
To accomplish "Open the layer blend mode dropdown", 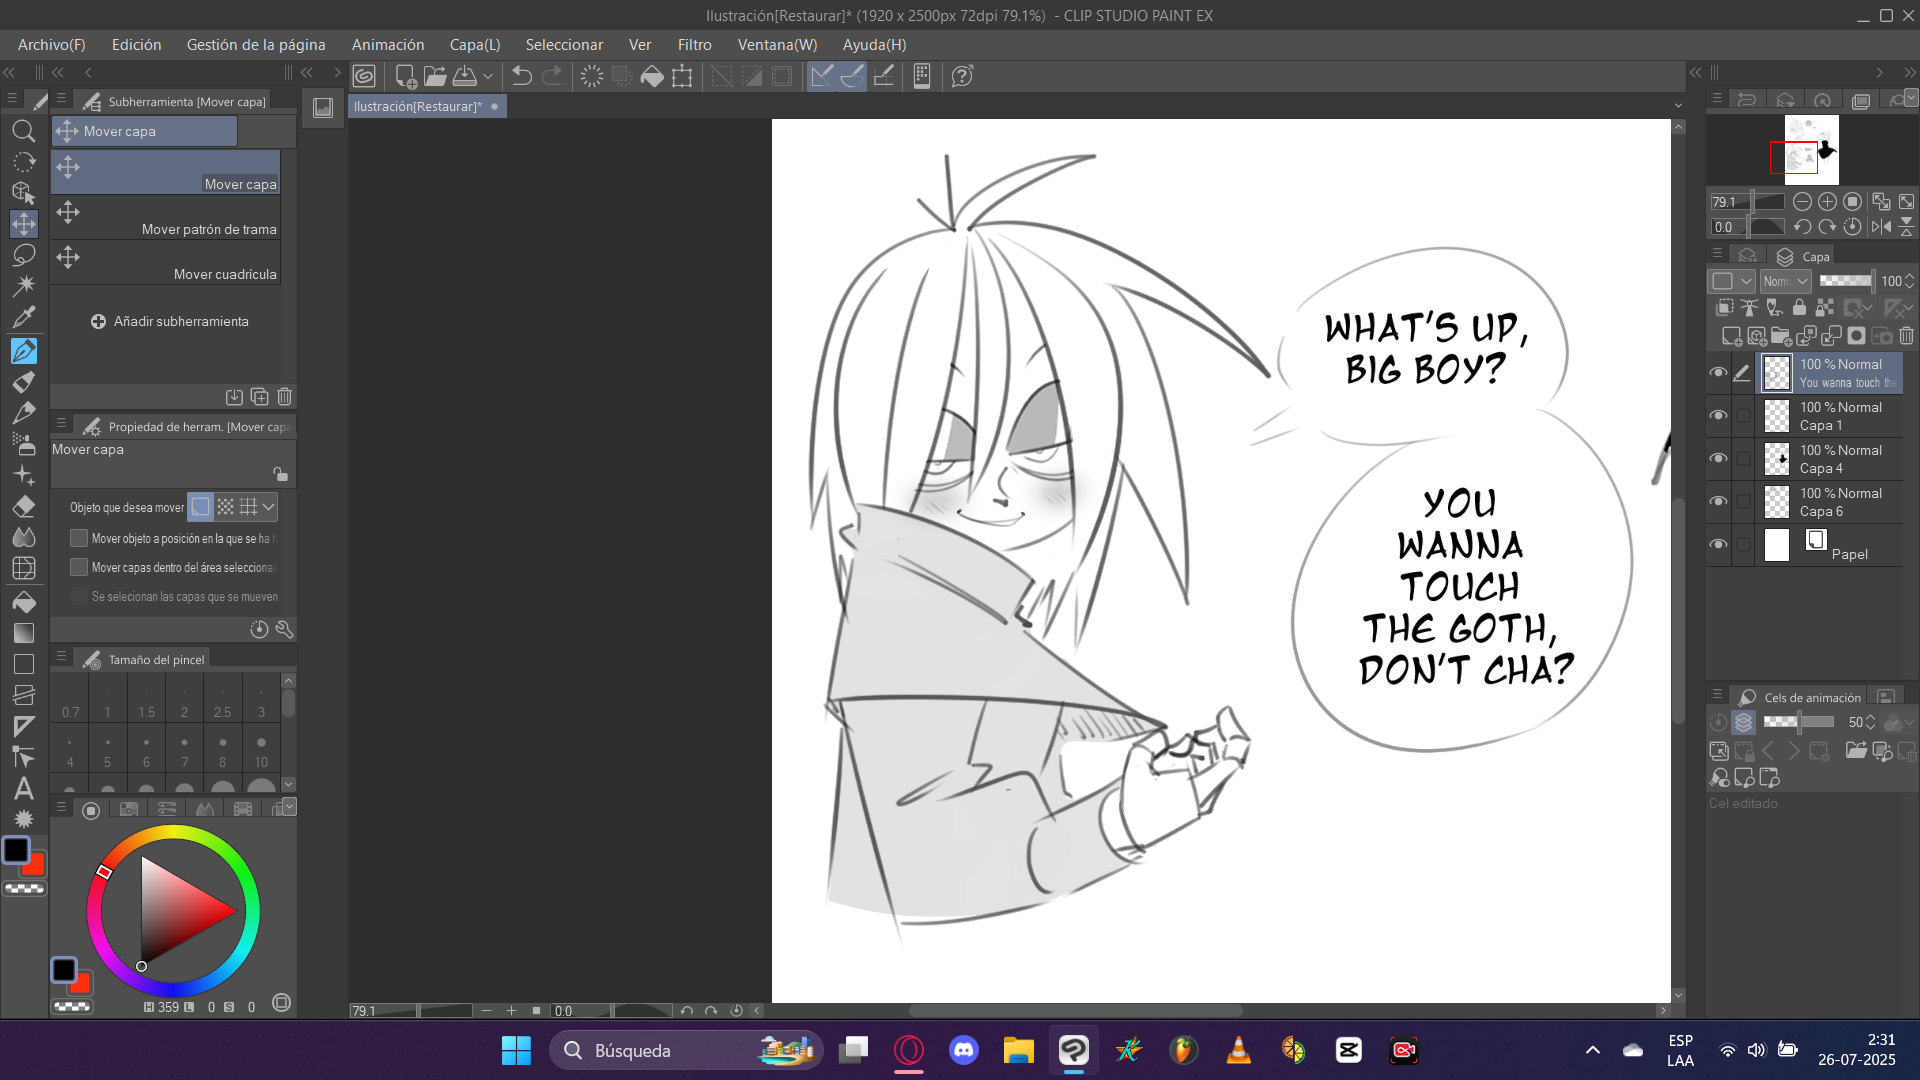I will 1785,281.
